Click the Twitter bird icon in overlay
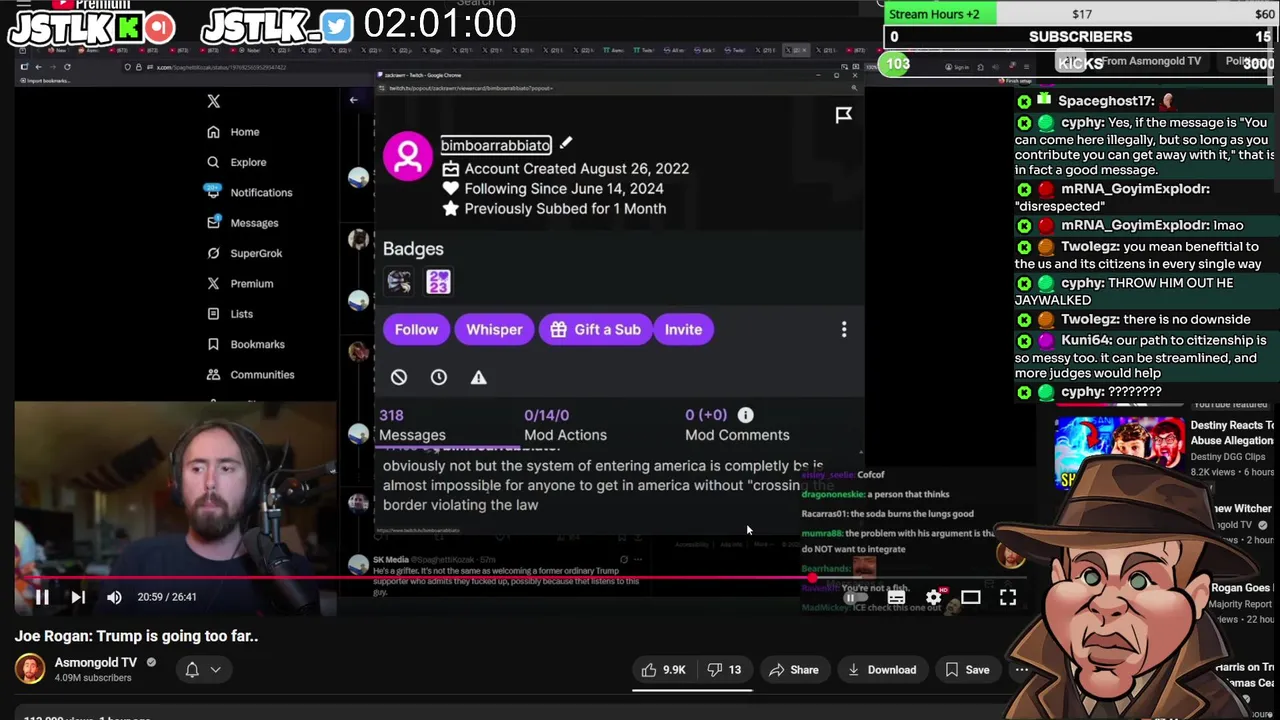This screenshot has height=720, width=1280. (337, 27)
